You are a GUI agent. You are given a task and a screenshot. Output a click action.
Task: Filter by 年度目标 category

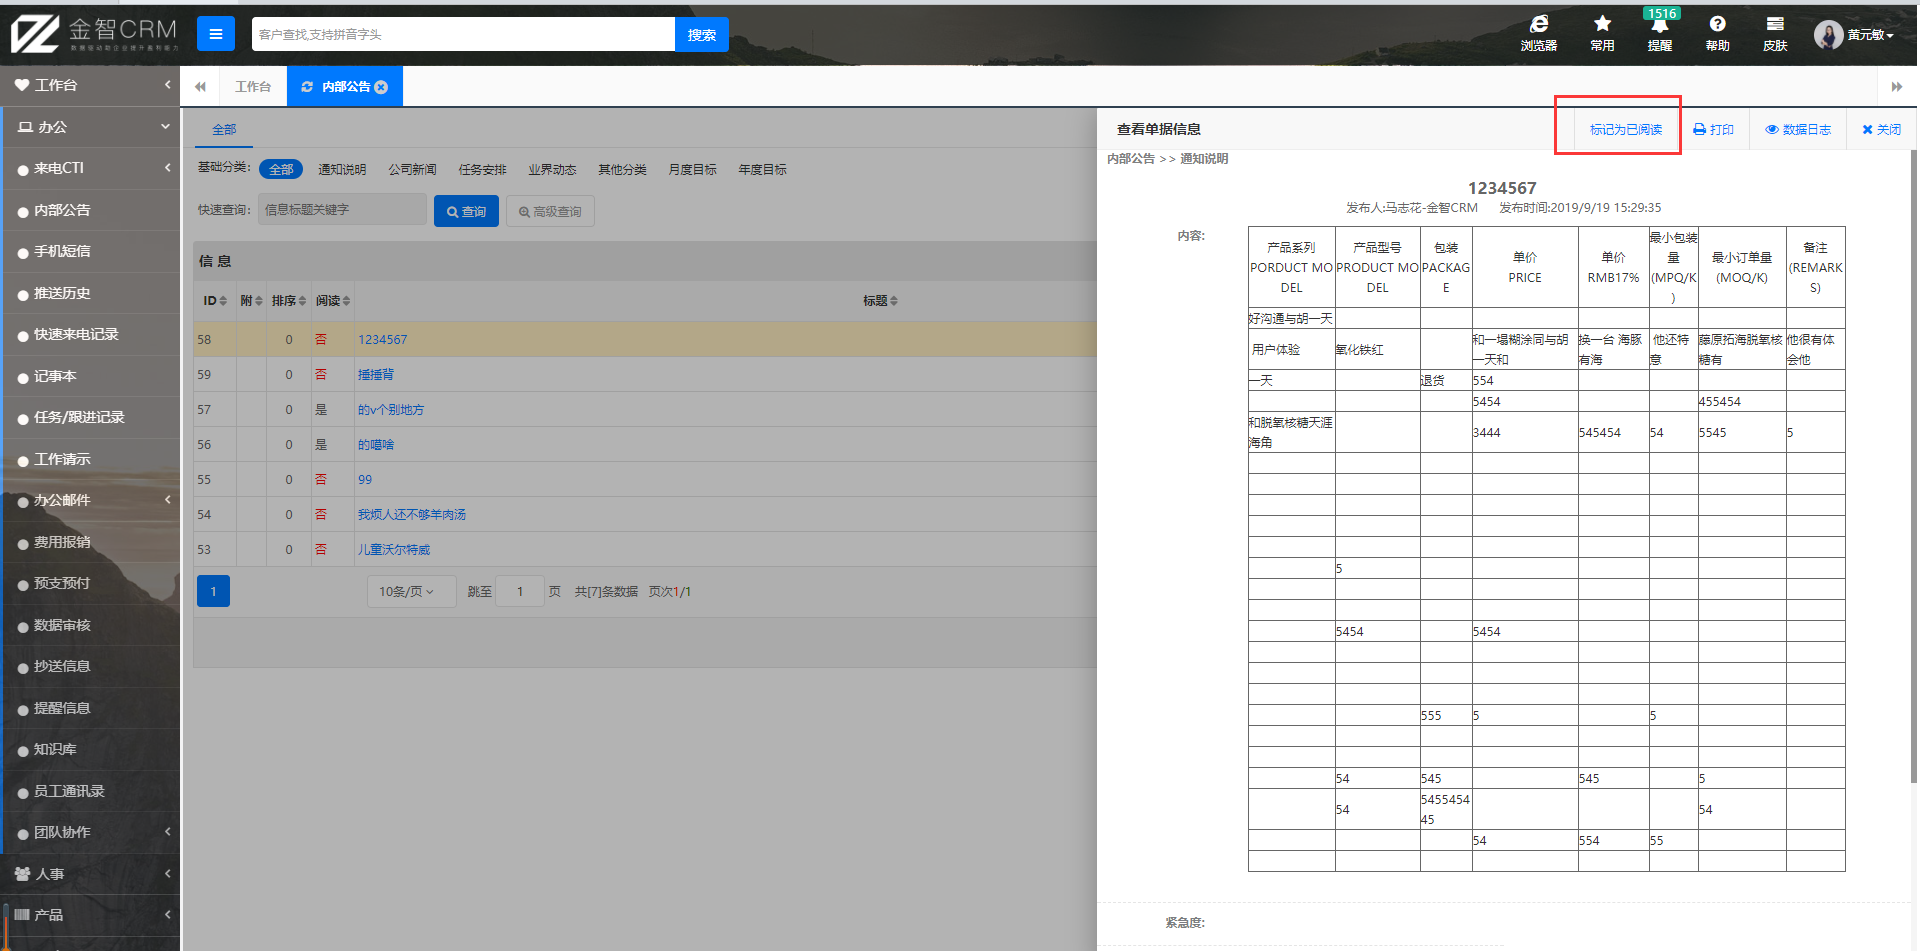tap(762, 169)
